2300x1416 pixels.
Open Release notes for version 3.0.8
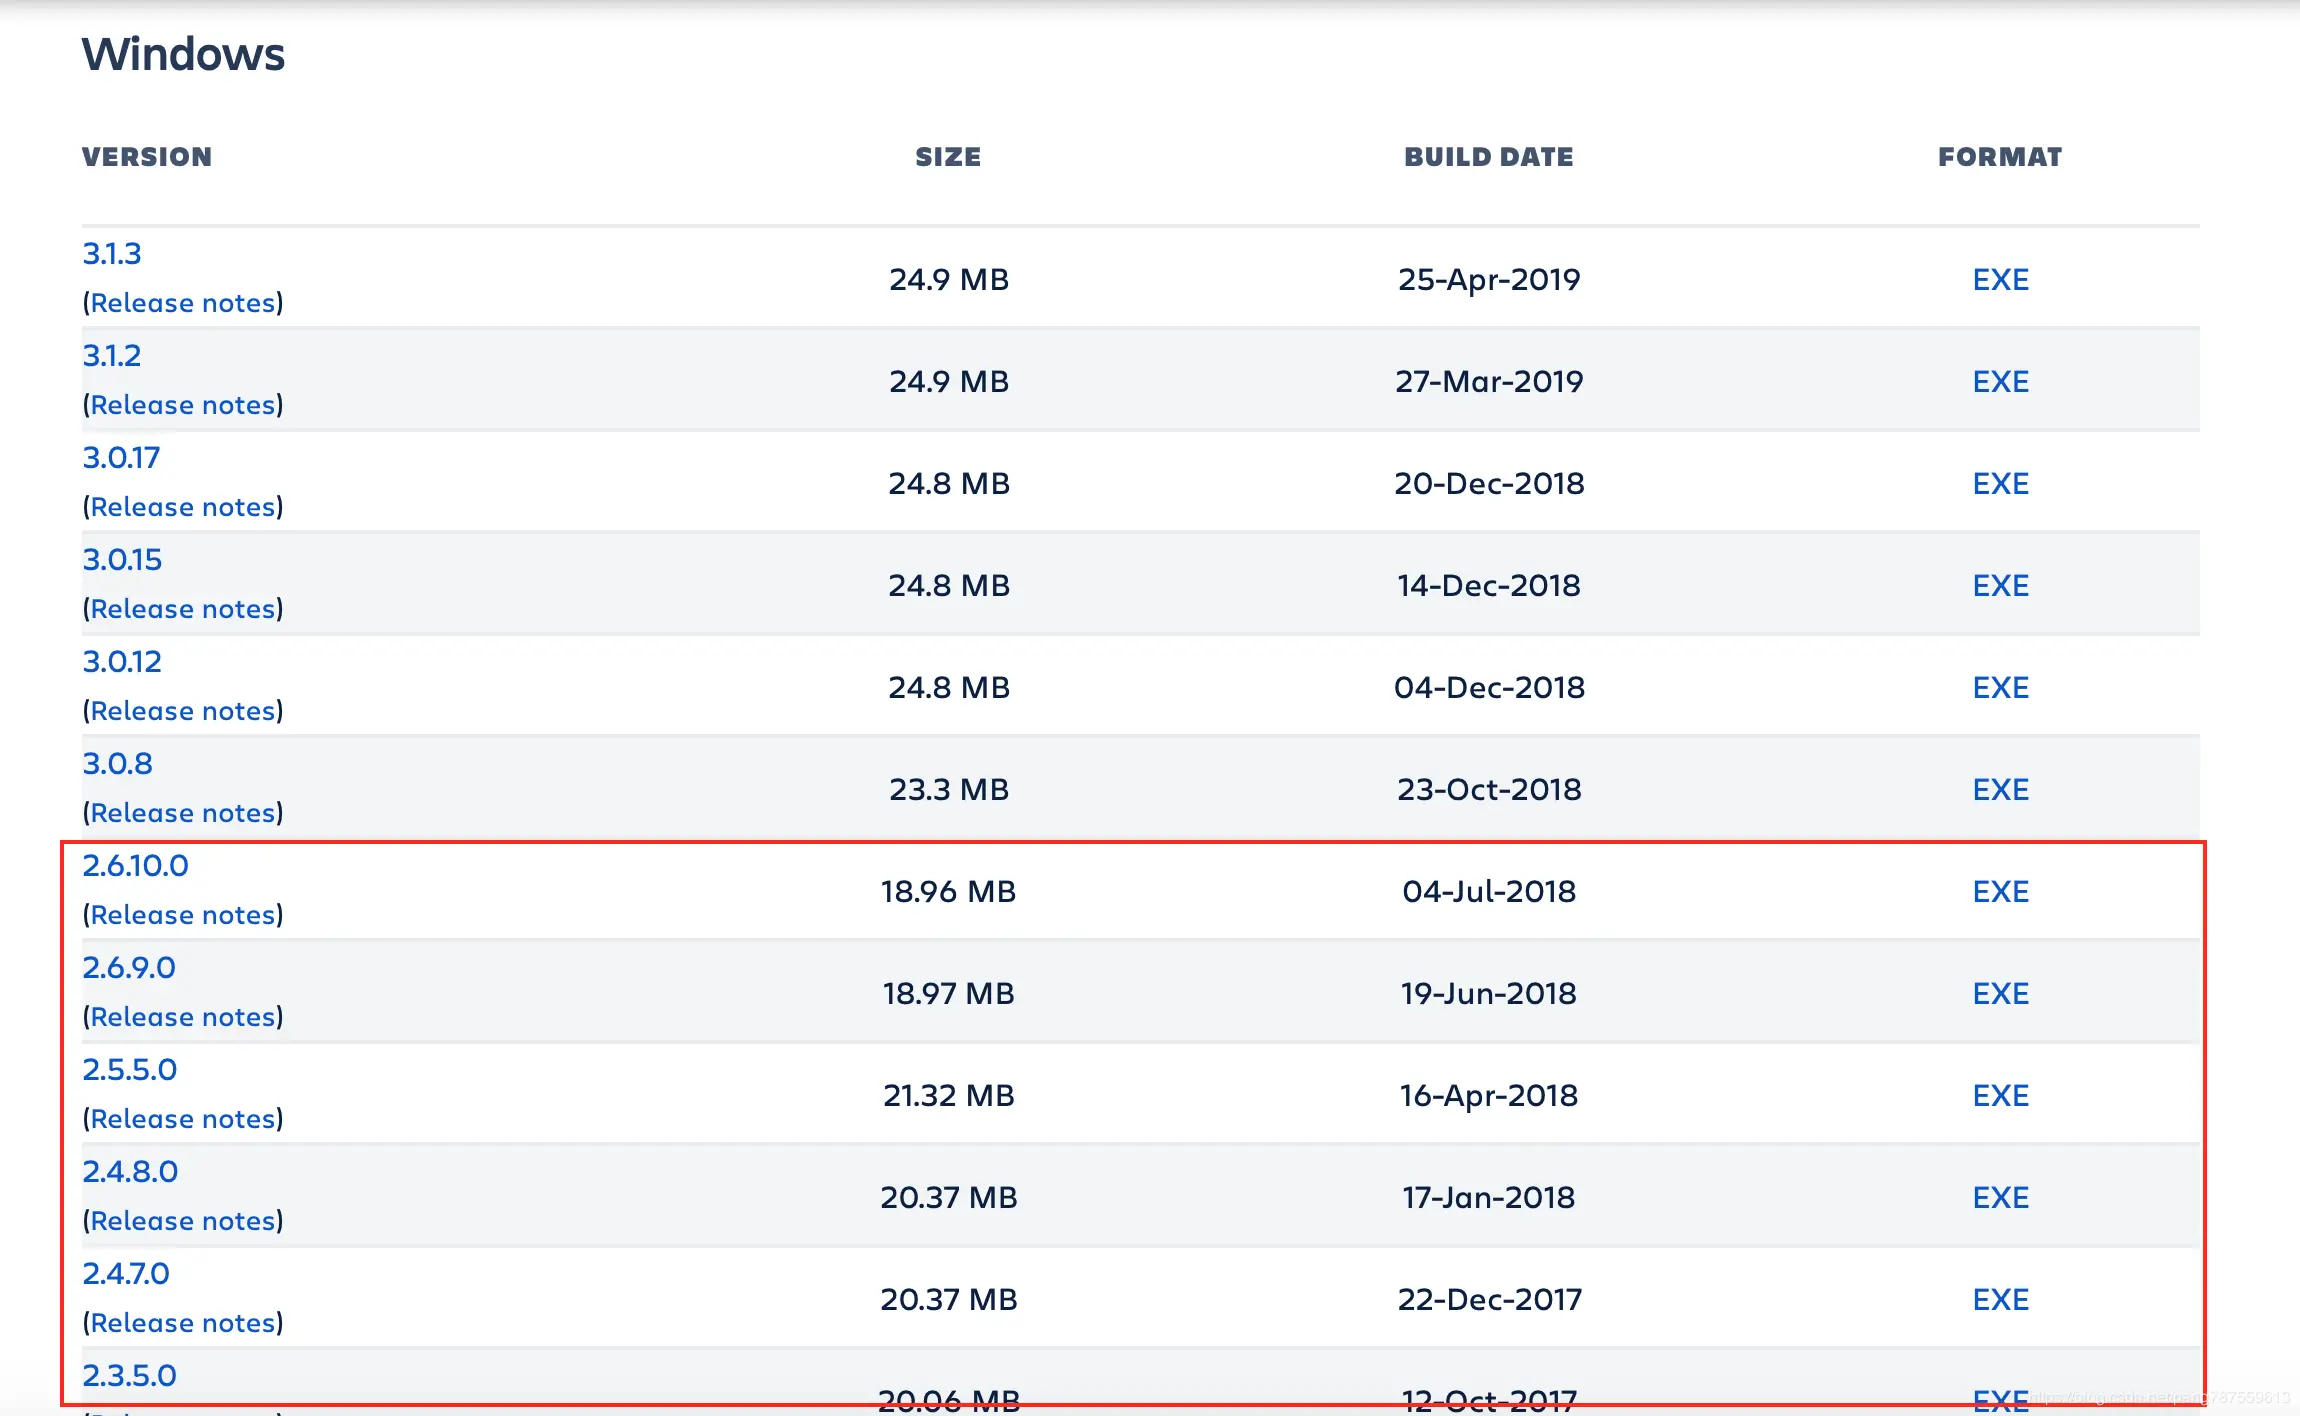[183, 812]
